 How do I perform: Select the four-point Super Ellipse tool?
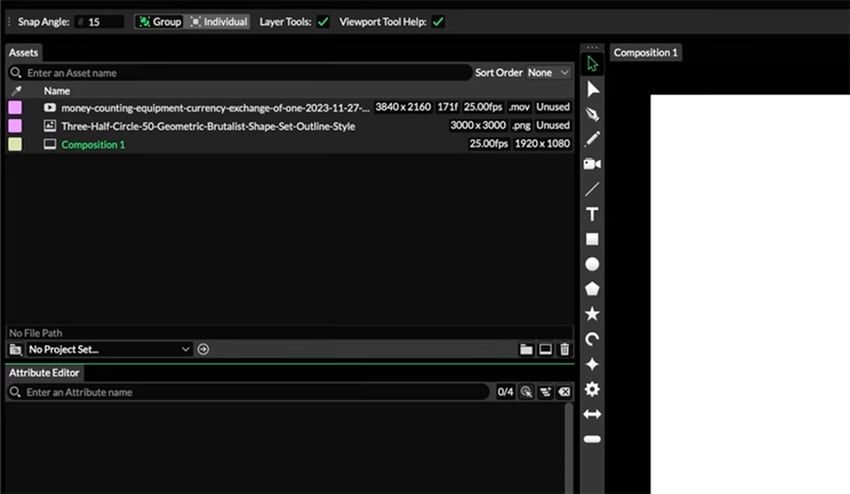[x=592, y=364]
